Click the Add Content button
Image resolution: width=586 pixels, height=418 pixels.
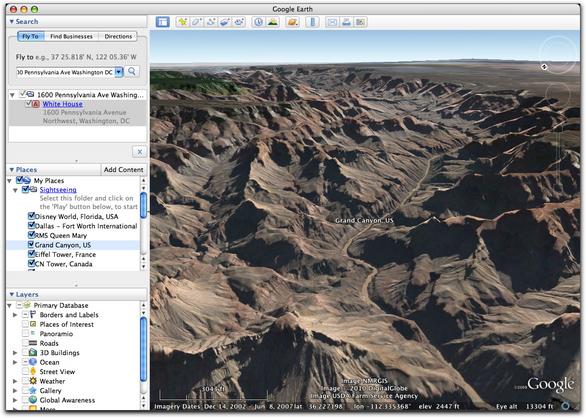(123, 170)
